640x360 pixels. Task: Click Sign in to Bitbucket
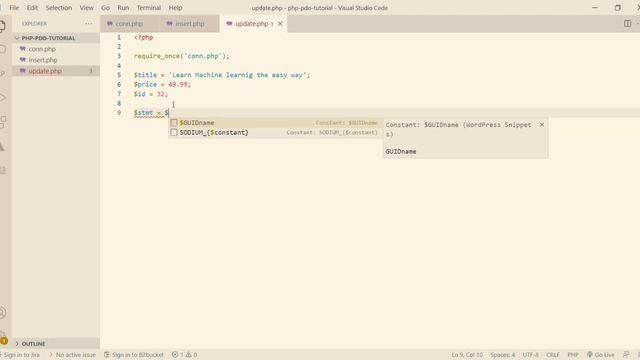(x=133, y=355)
